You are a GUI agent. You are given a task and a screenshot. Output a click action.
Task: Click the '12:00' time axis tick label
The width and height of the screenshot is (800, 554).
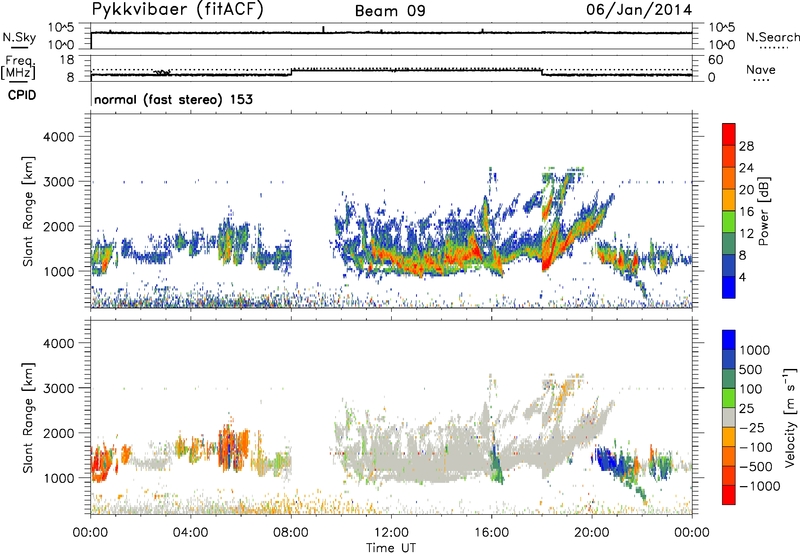coord(391,533)
